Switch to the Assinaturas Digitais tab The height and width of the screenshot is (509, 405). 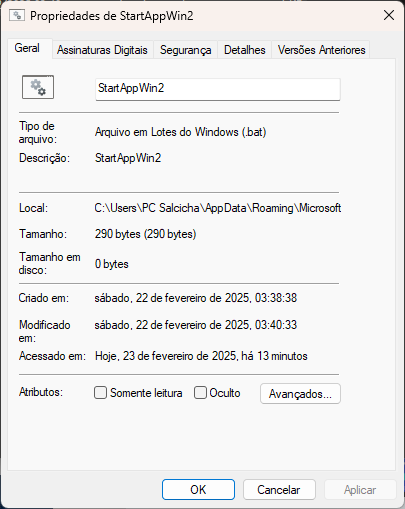(x=102, y=50)
